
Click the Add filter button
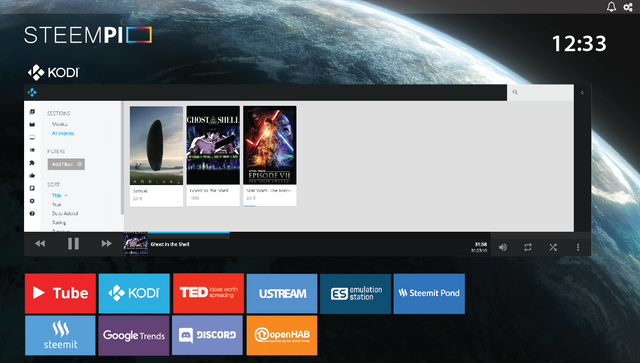66,164
